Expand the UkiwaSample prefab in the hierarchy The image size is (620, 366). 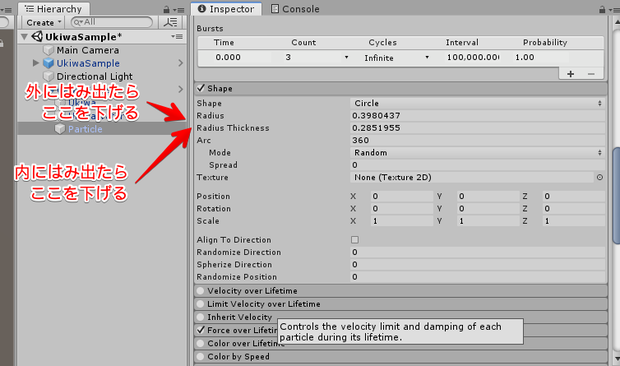point(36,63)
